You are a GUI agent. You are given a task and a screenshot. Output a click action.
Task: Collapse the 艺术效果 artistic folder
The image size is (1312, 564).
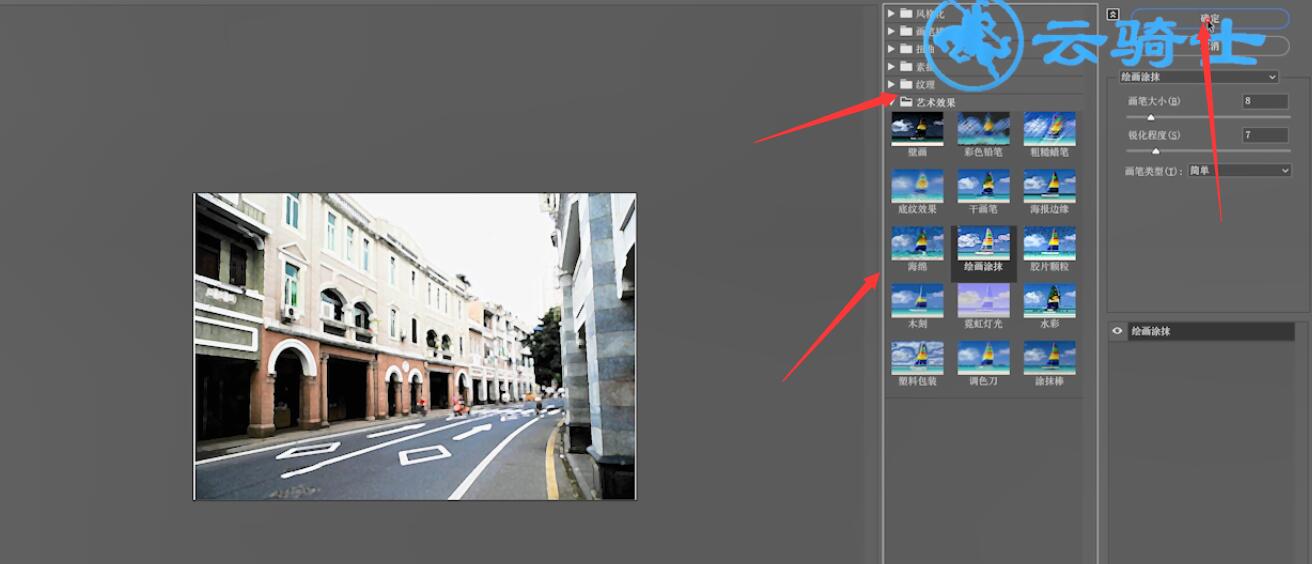891,102
